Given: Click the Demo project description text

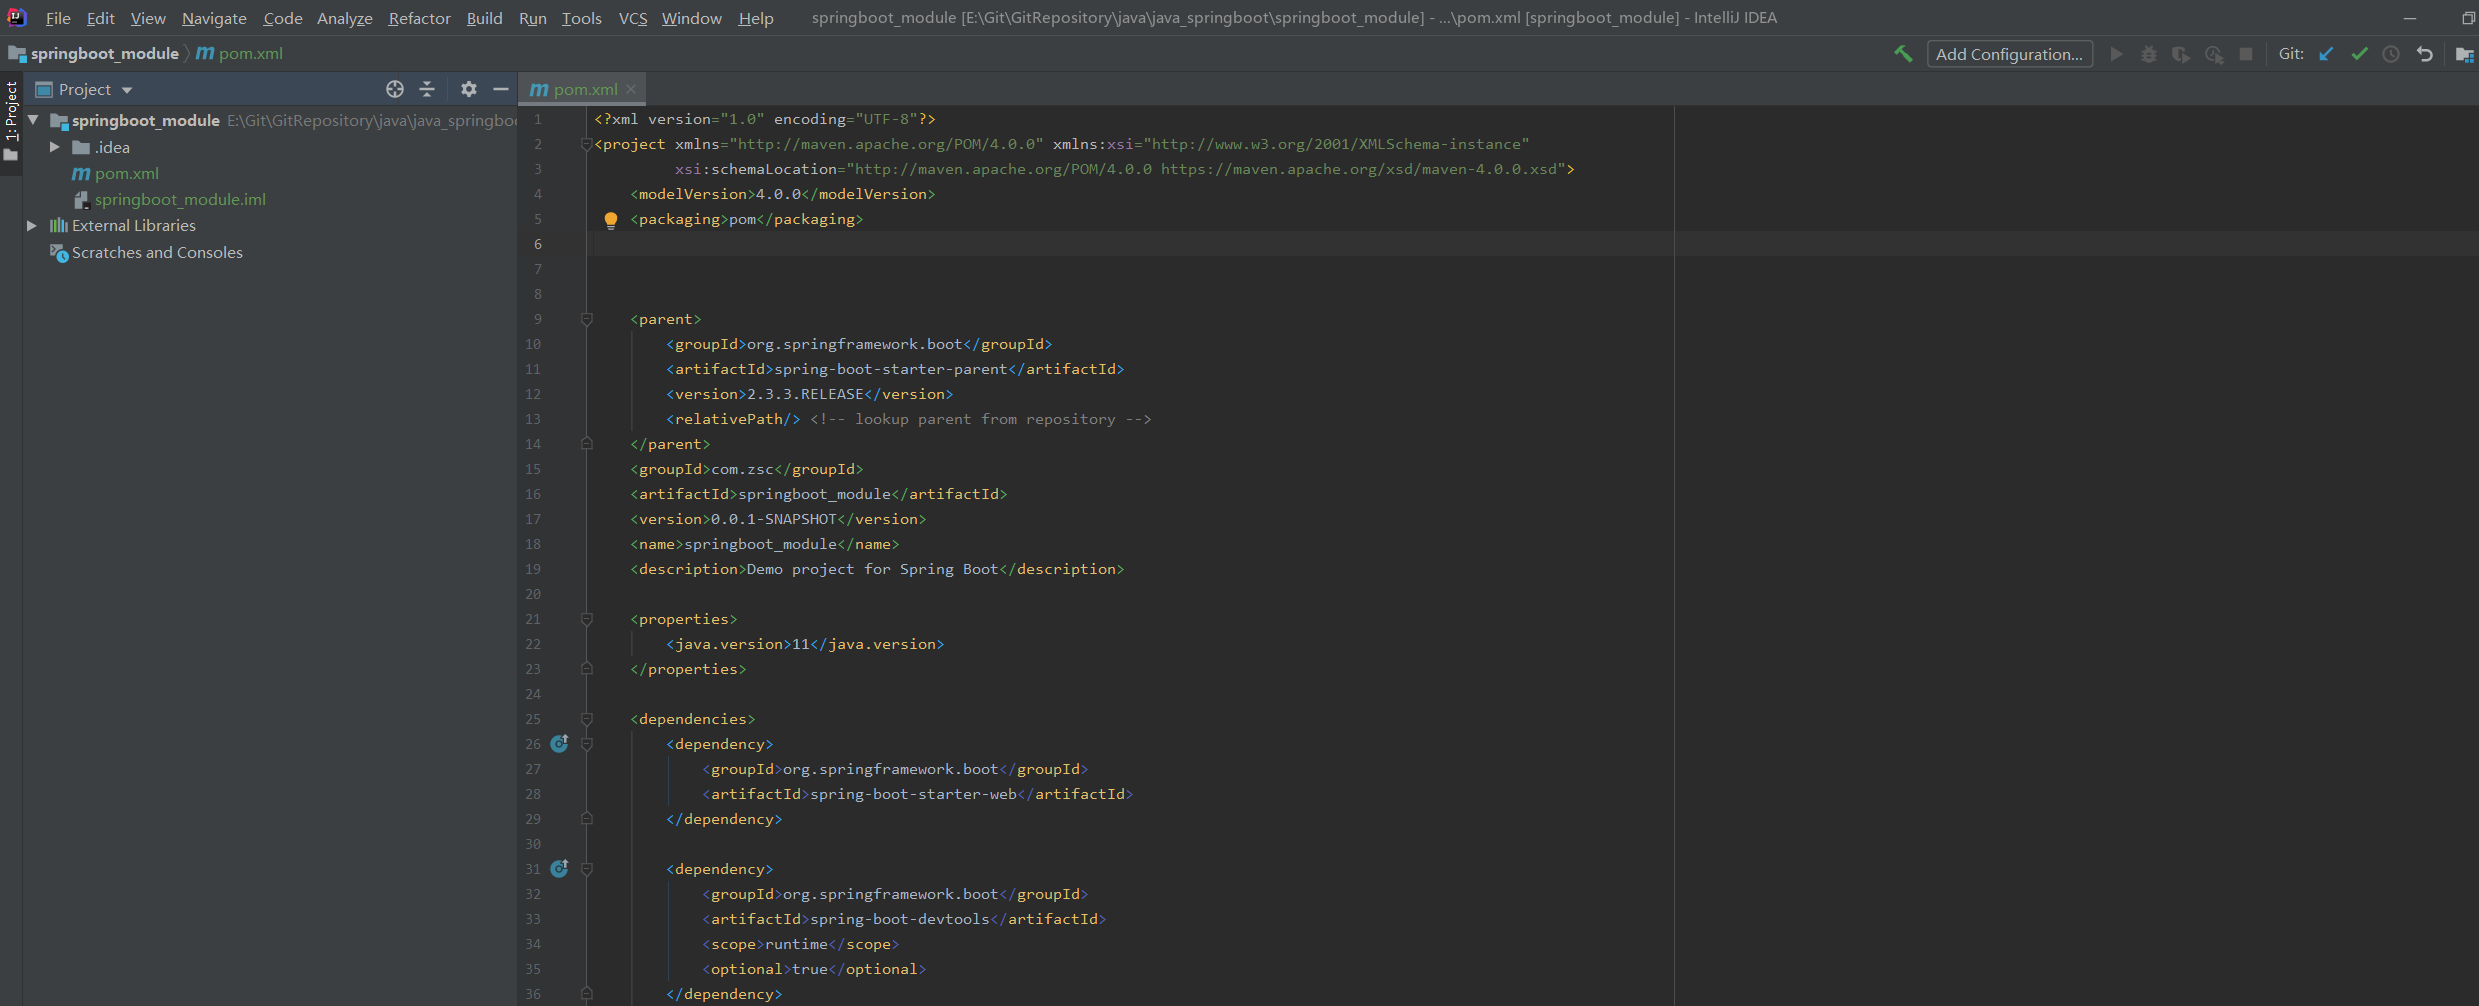Looking at the screenshot, I should [x=872, y=569].
